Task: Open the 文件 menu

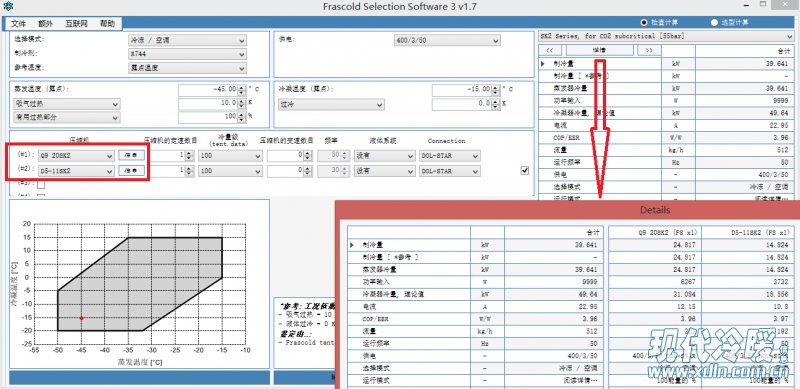Action: (18, 23)
